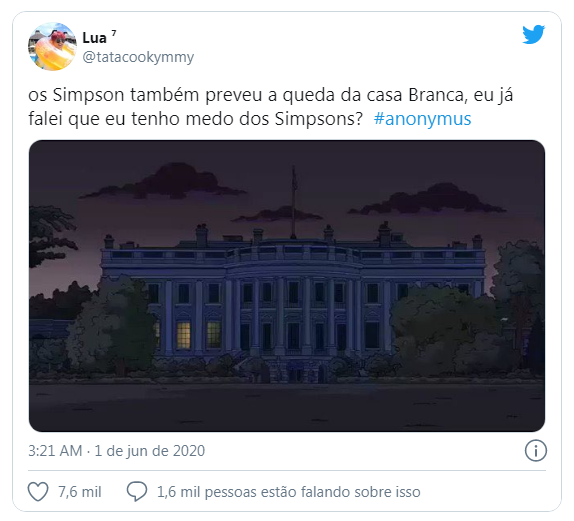Open replies via the speech bubble icon
The width and height of the screenshot is (574, 521).
pos(137,491)
